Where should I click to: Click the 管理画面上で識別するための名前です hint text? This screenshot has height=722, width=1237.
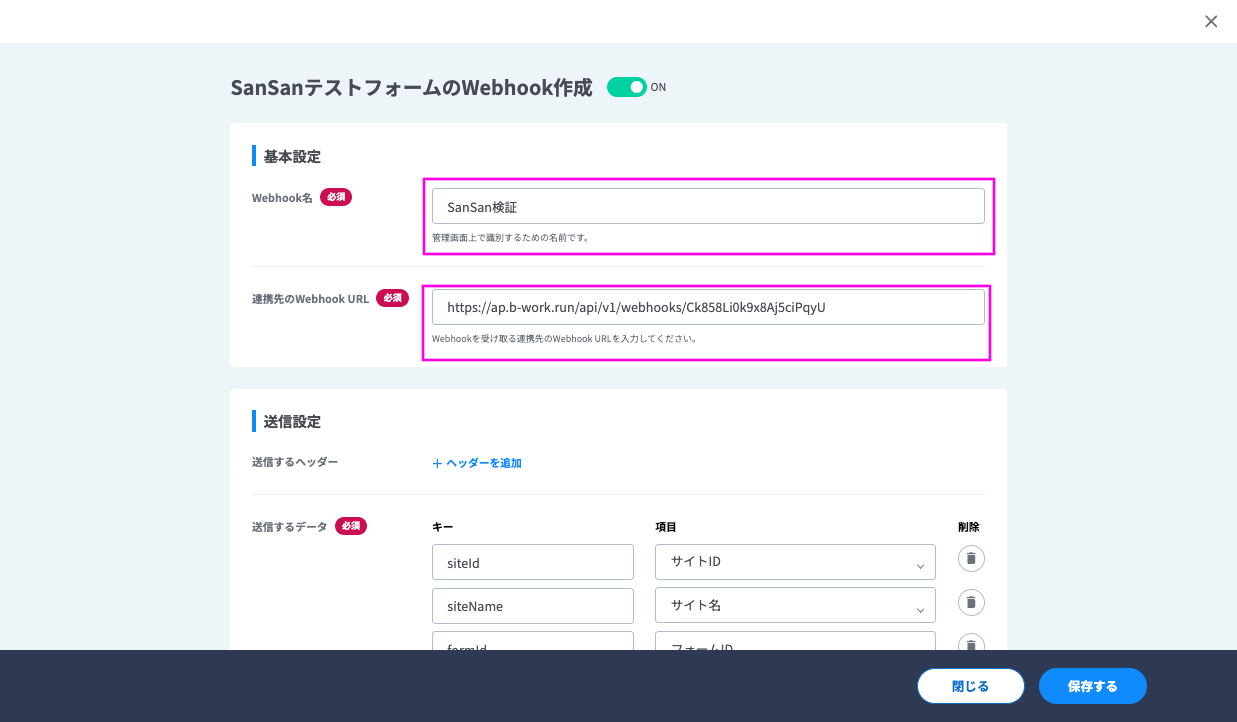pos(510,238)
